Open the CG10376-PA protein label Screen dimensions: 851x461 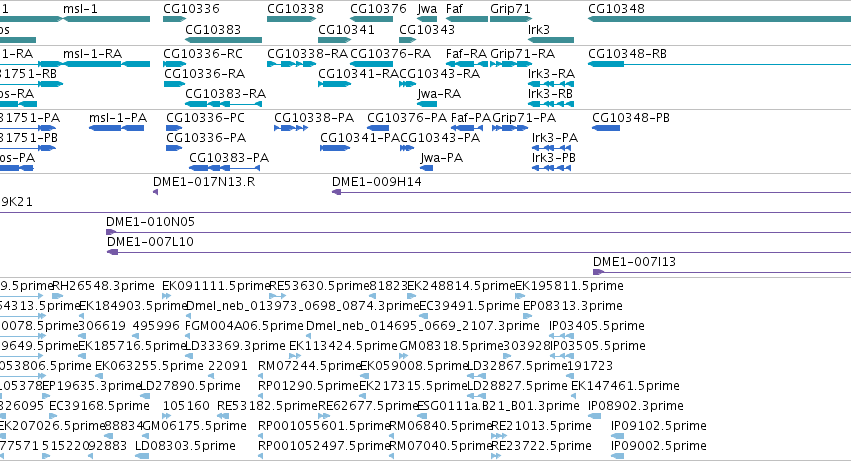click(x=407, y=118)
